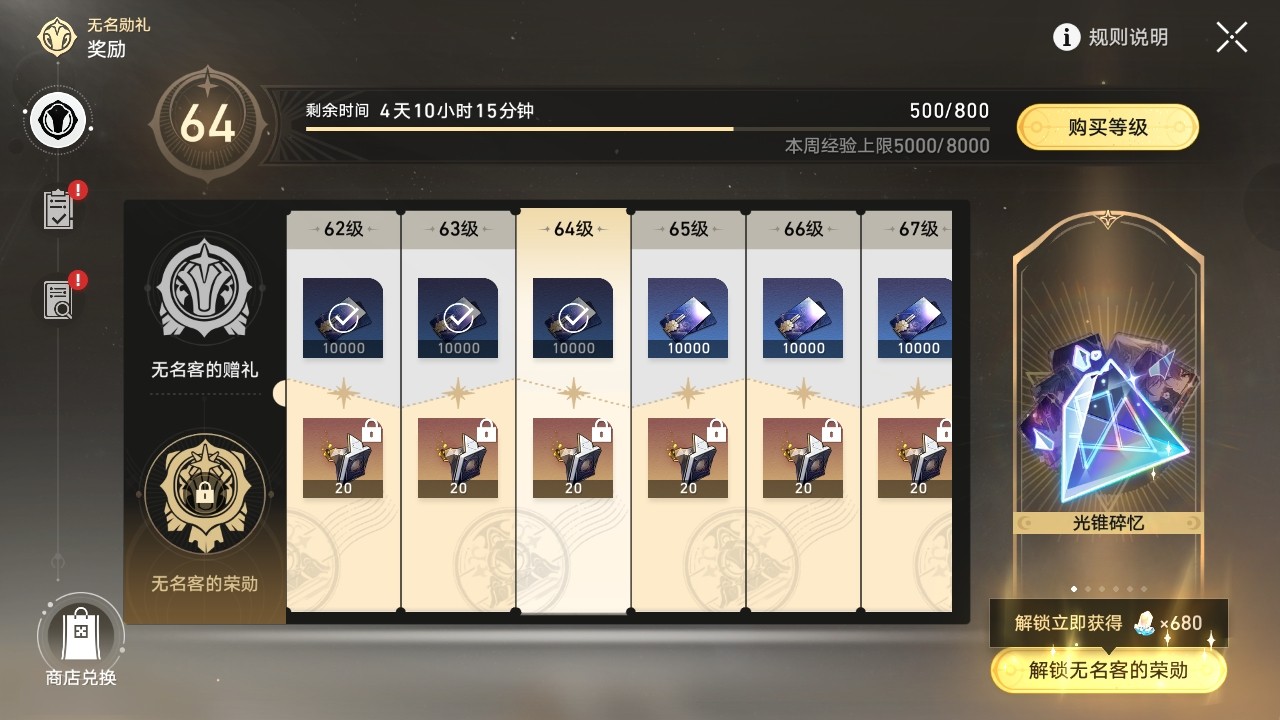This screenshot has width=1280, height=720.
Task: Click the claimed 10000 reward at 62级
Action: (x=343, y=318)
